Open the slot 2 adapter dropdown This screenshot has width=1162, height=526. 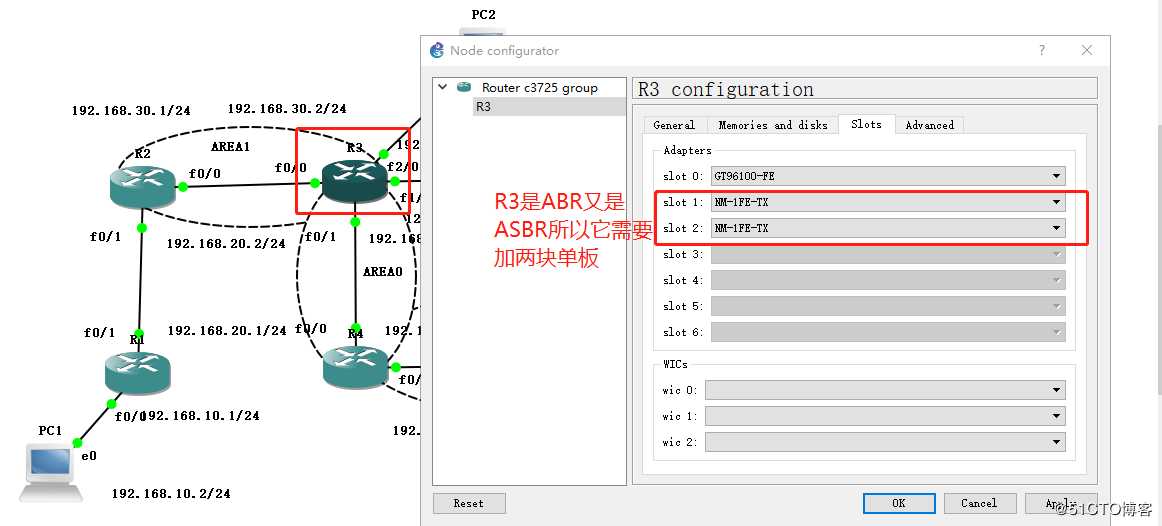pyautogui.click(x=888, y=228)
